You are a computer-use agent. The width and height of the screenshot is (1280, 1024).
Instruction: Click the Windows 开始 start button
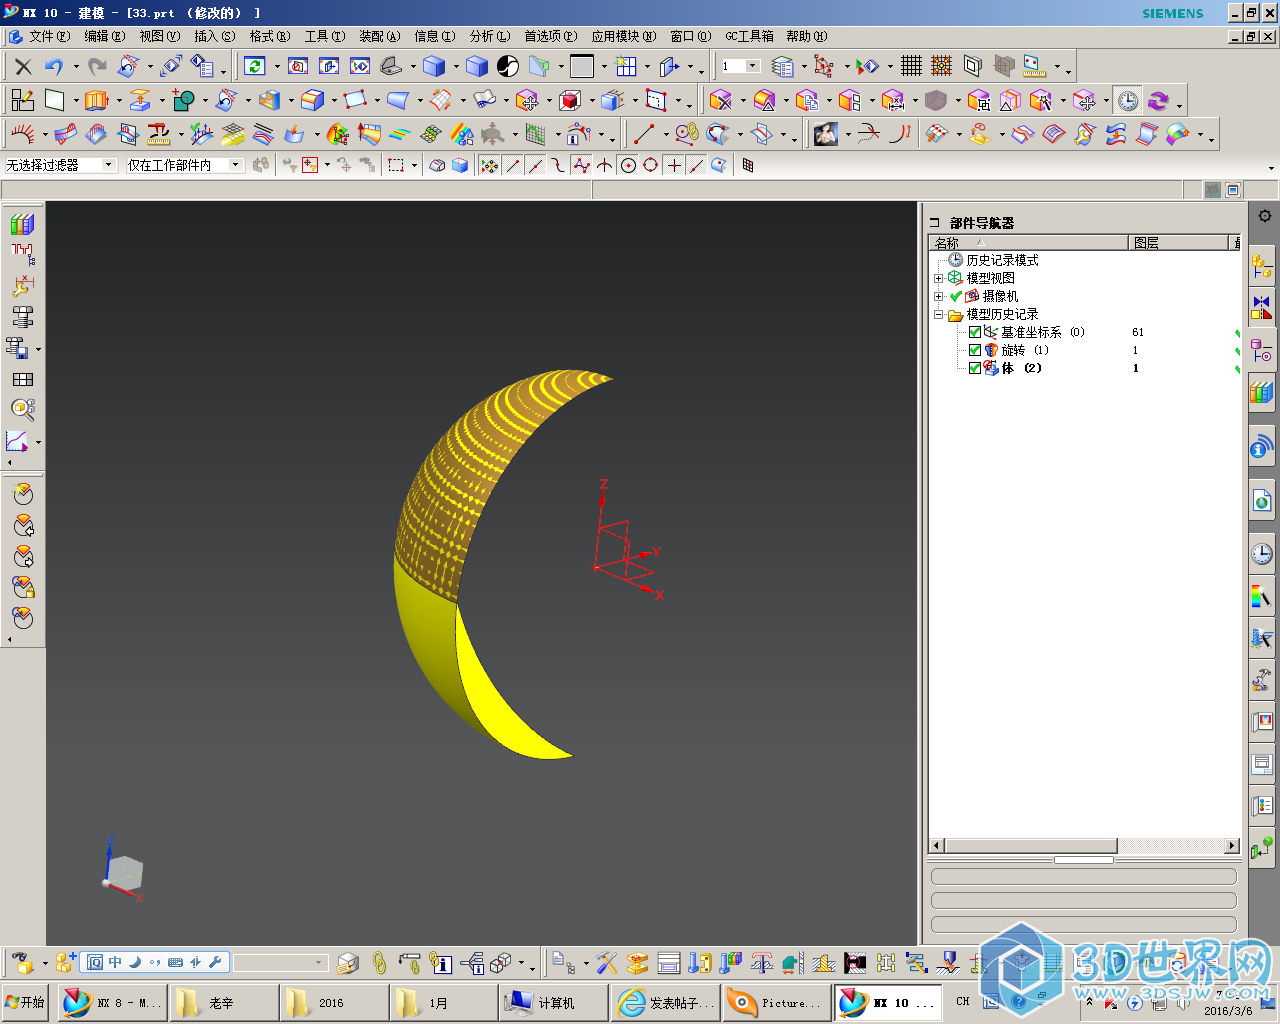[x=26, y=1002]
